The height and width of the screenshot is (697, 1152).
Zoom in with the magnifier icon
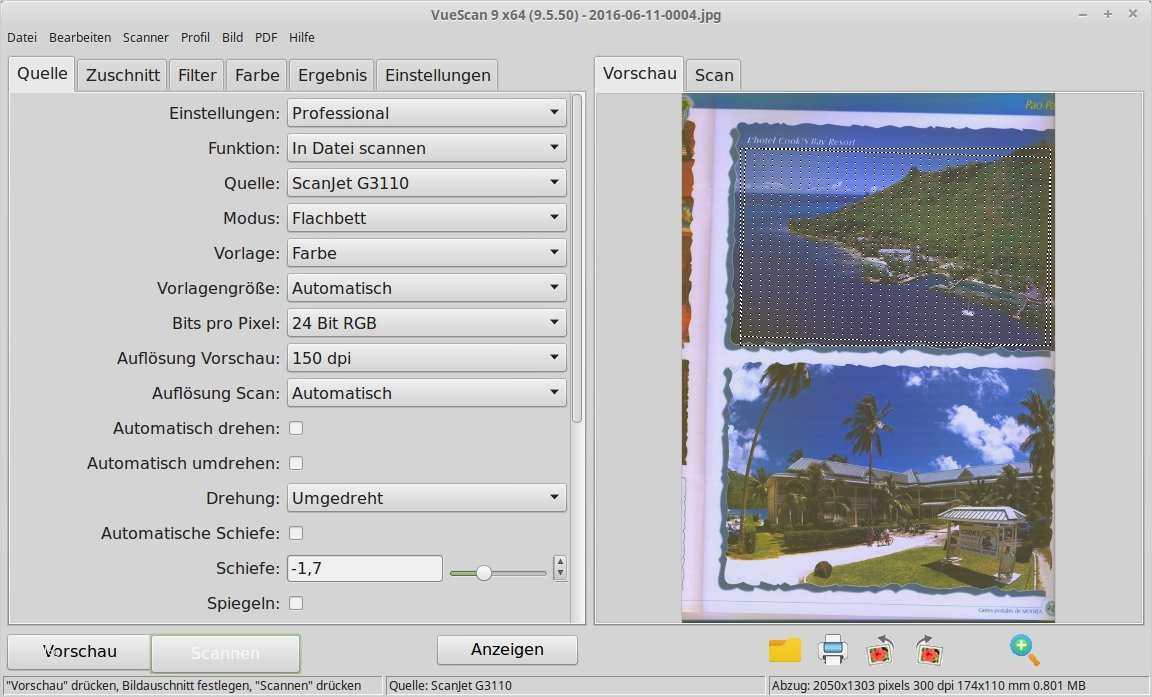point(1024,650)
